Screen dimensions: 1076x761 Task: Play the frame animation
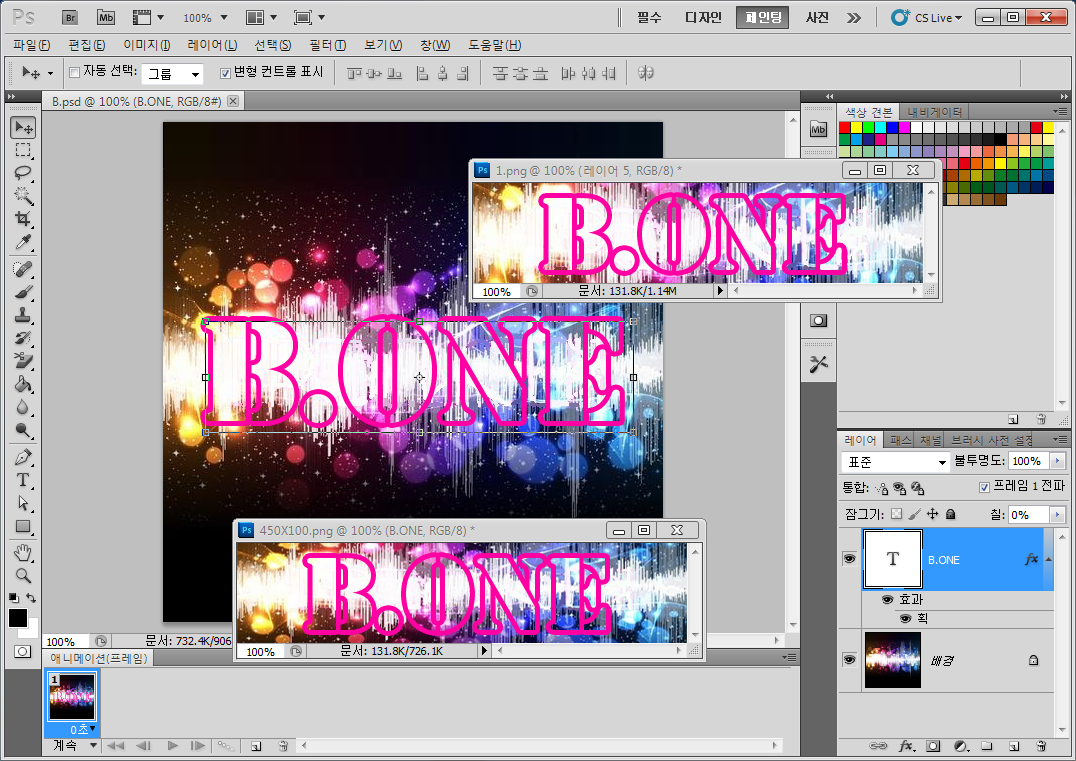172,746
